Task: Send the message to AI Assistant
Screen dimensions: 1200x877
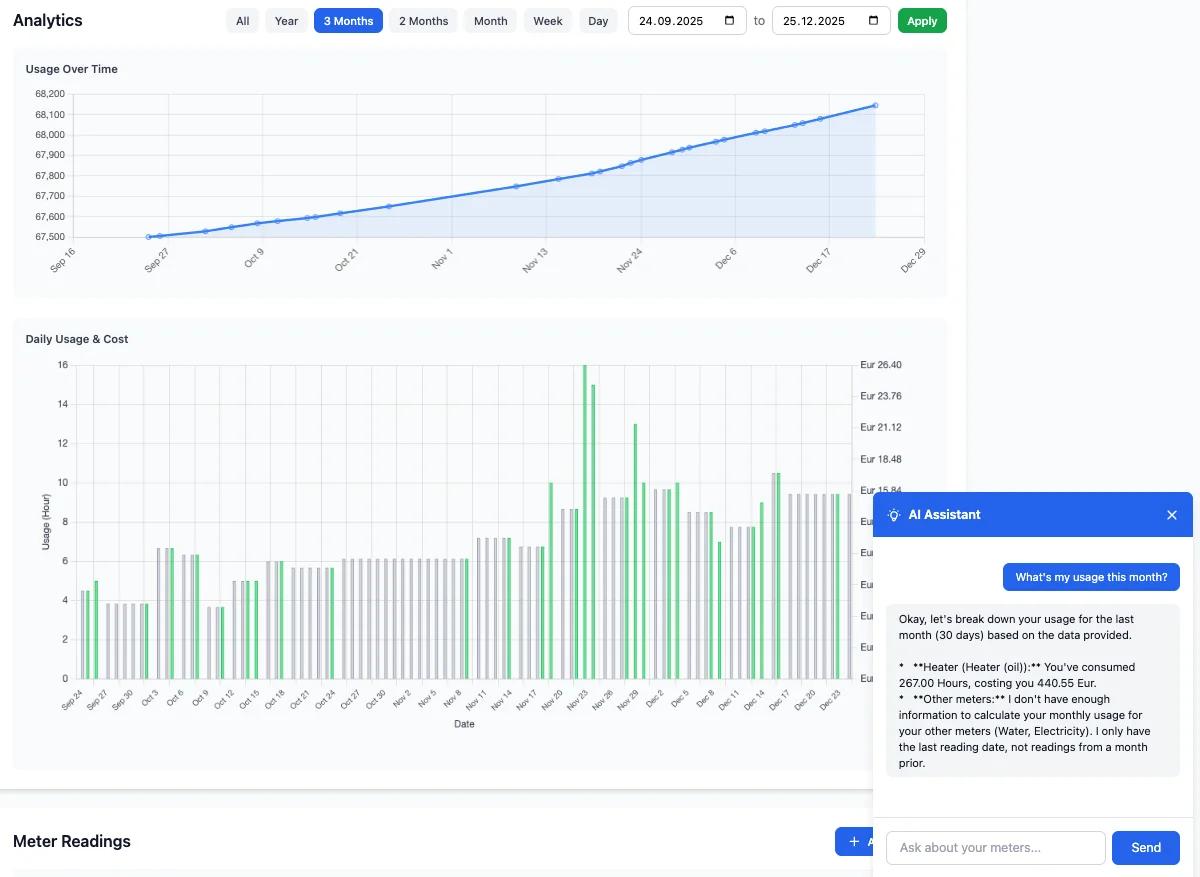Action: tap(1146, 848)
